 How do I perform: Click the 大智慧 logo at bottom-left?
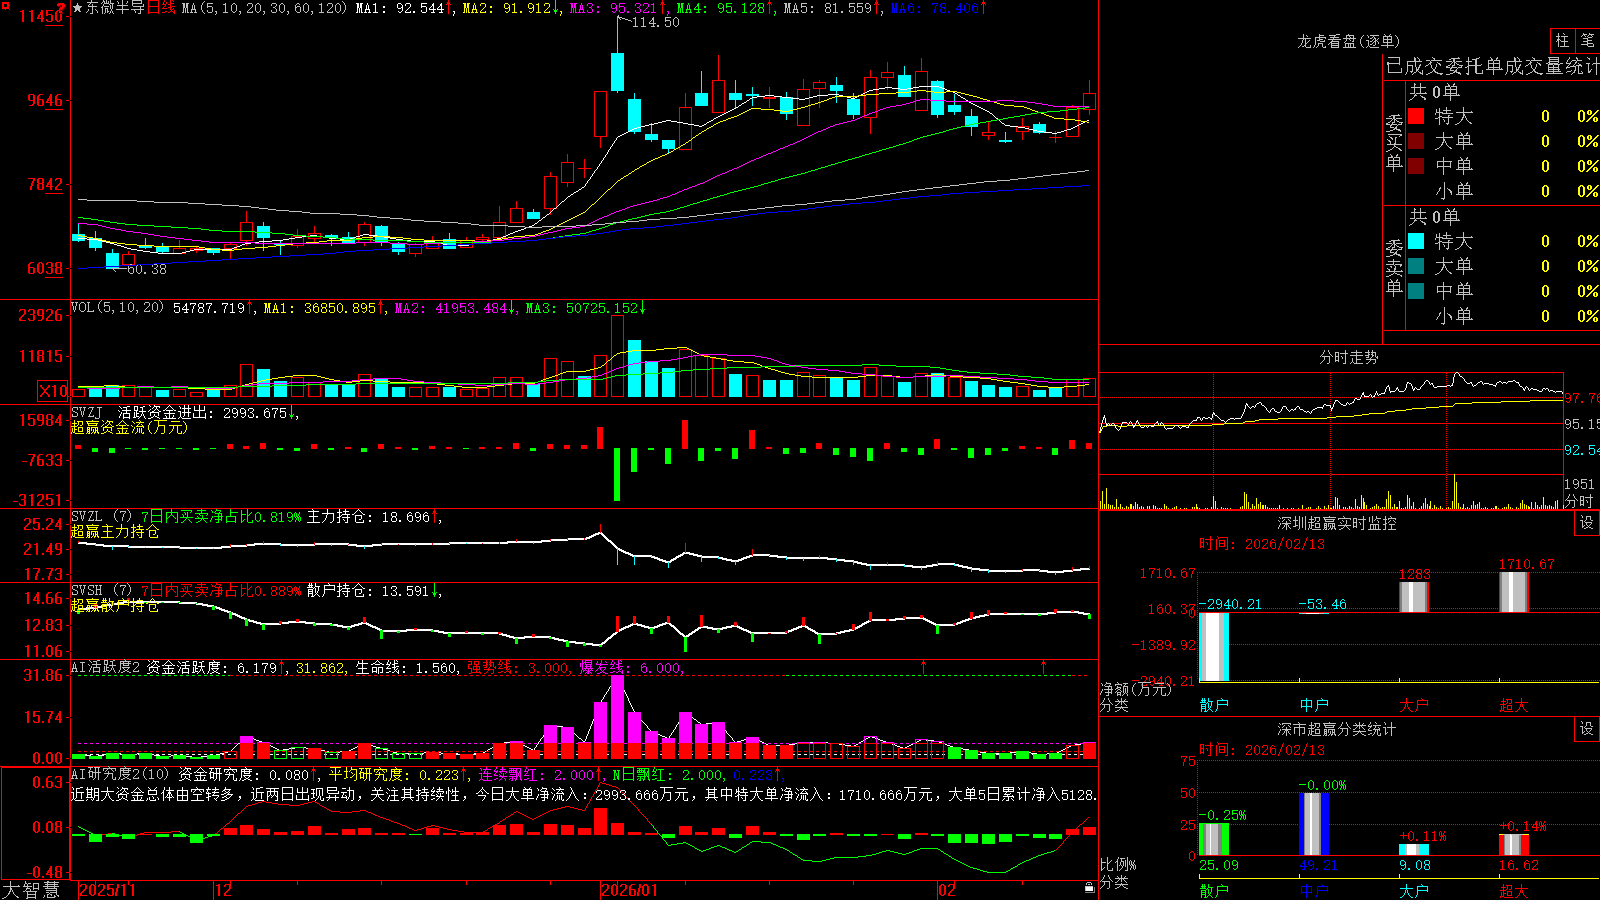coord(31,890)
